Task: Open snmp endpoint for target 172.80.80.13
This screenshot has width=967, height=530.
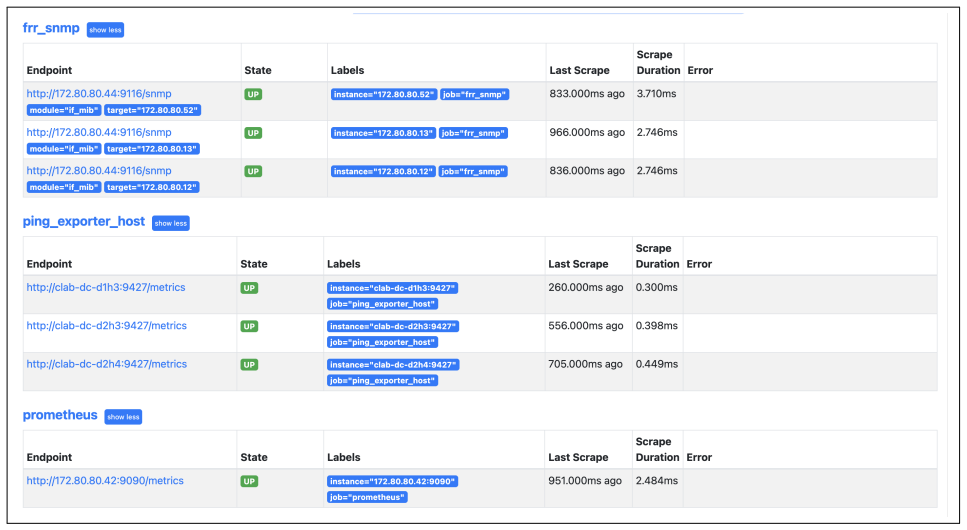Action: point(99,132)
